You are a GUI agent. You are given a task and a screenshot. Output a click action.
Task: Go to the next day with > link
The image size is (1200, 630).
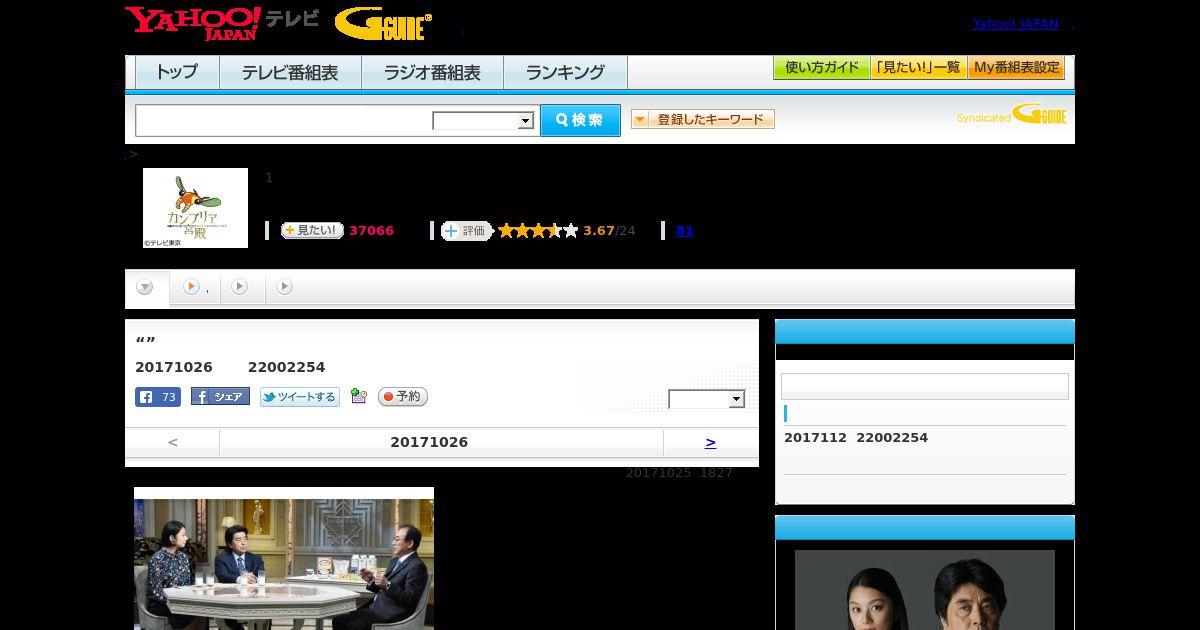[710, 442]
